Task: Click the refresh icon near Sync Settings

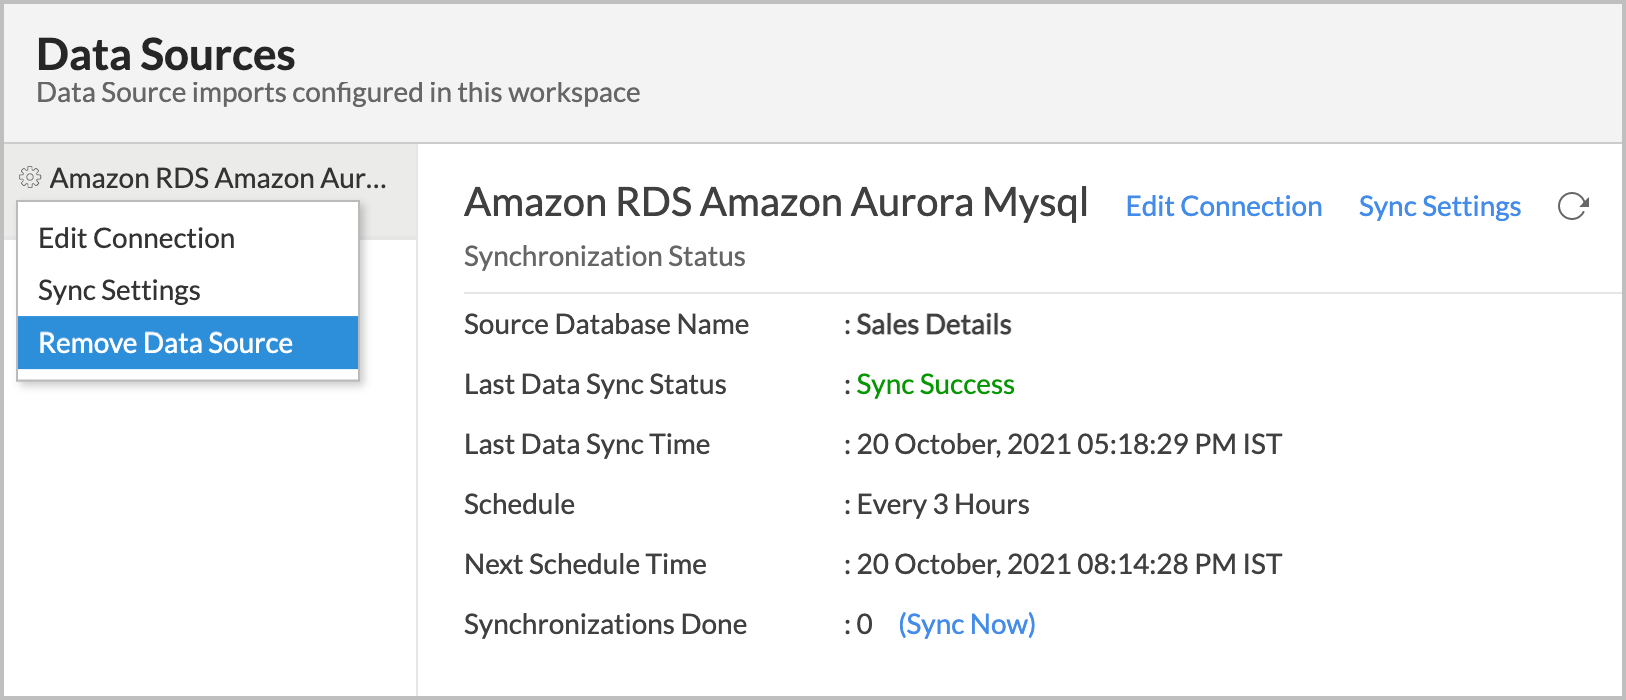Action: [1573, 206]
